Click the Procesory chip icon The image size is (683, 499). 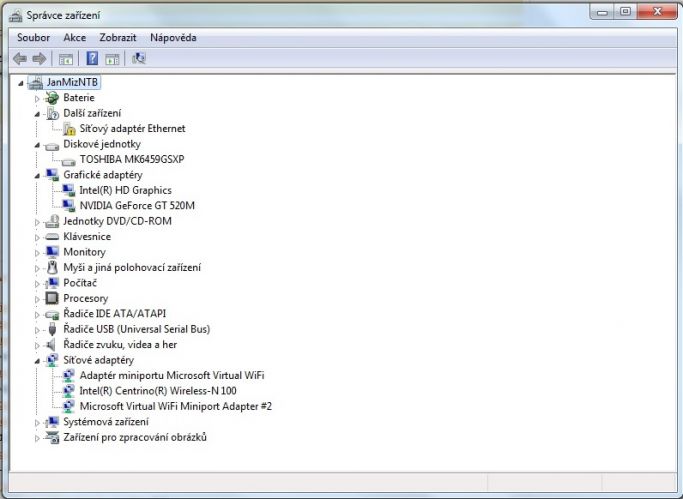[52, 298]
